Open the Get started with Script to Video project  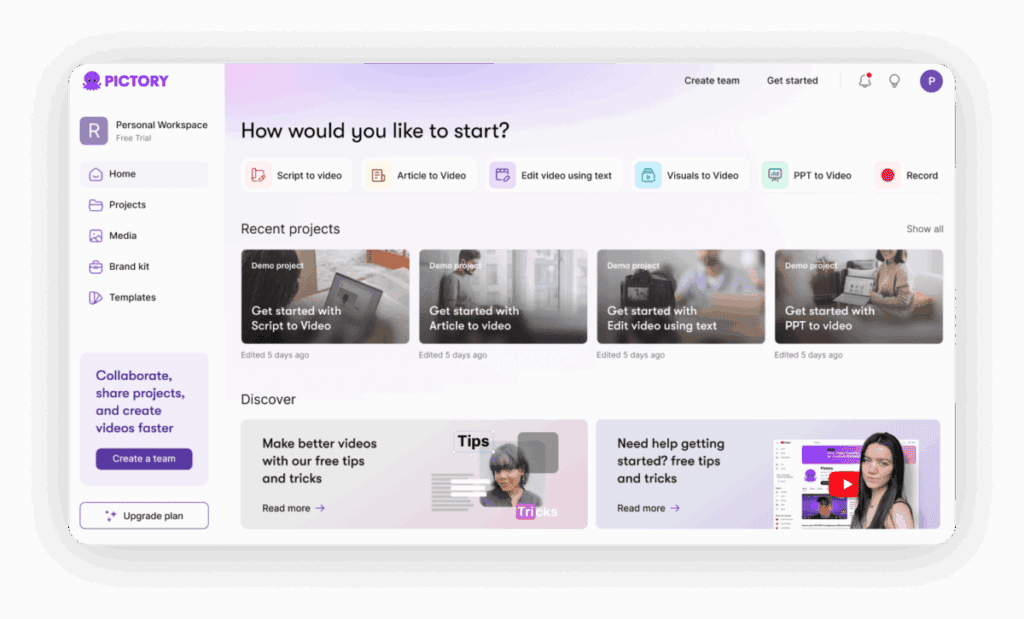click(x=325, y=297)
